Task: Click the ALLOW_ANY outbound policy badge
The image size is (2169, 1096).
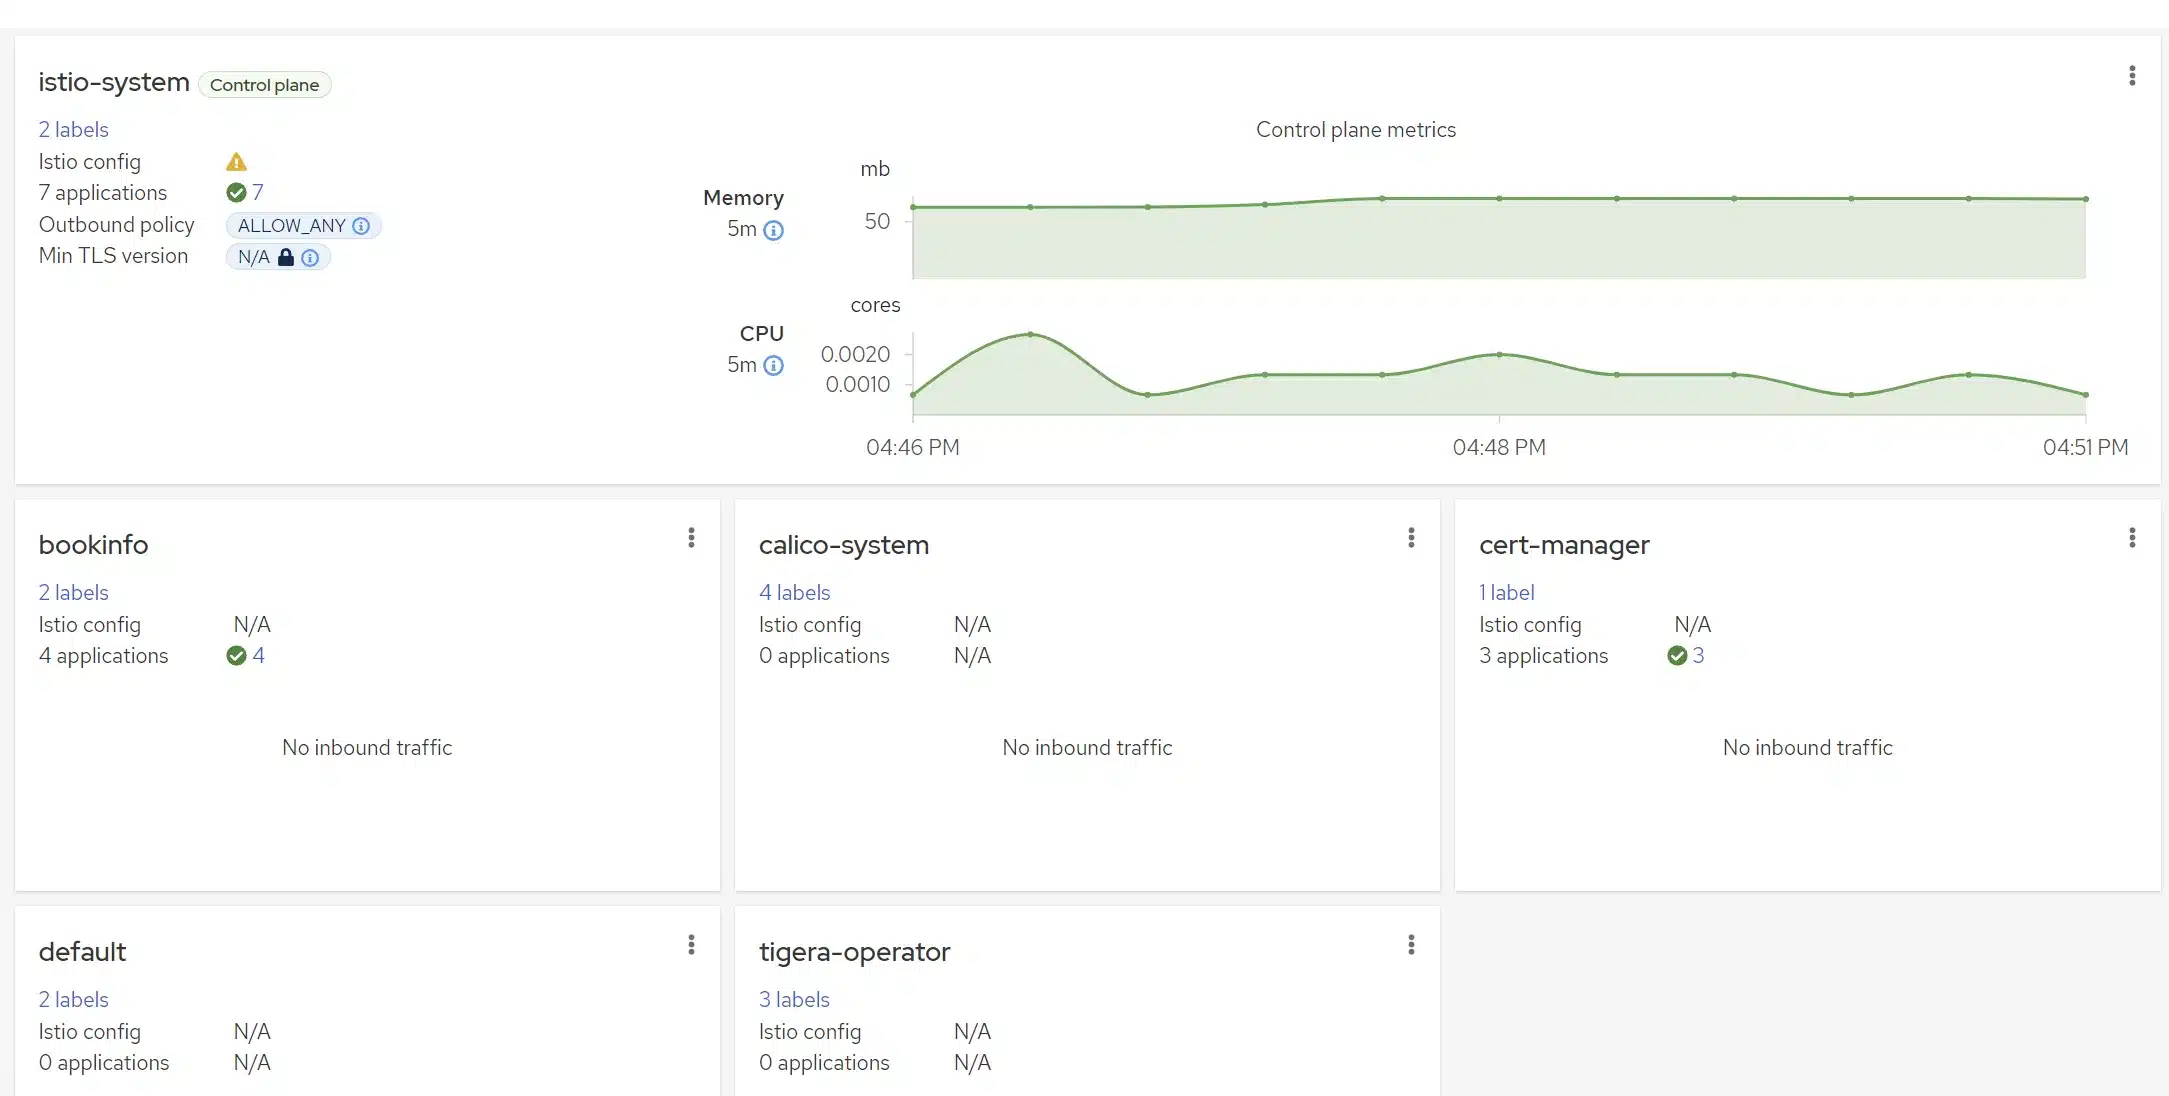Action: 303,226
